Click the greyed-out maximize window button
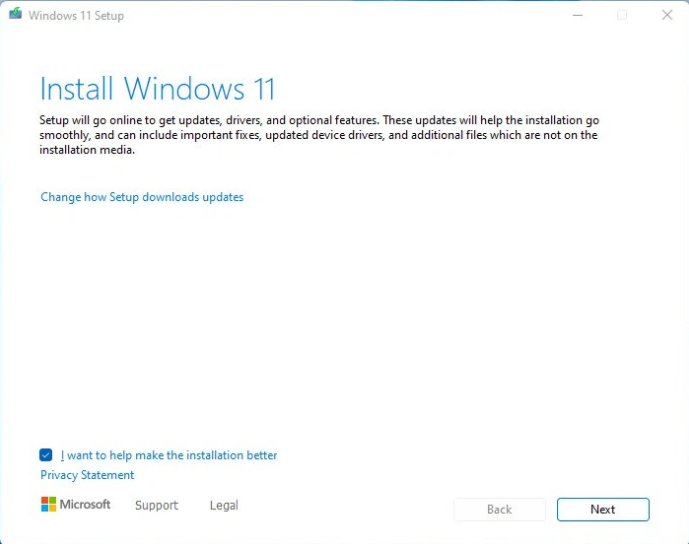 [622, 15]
